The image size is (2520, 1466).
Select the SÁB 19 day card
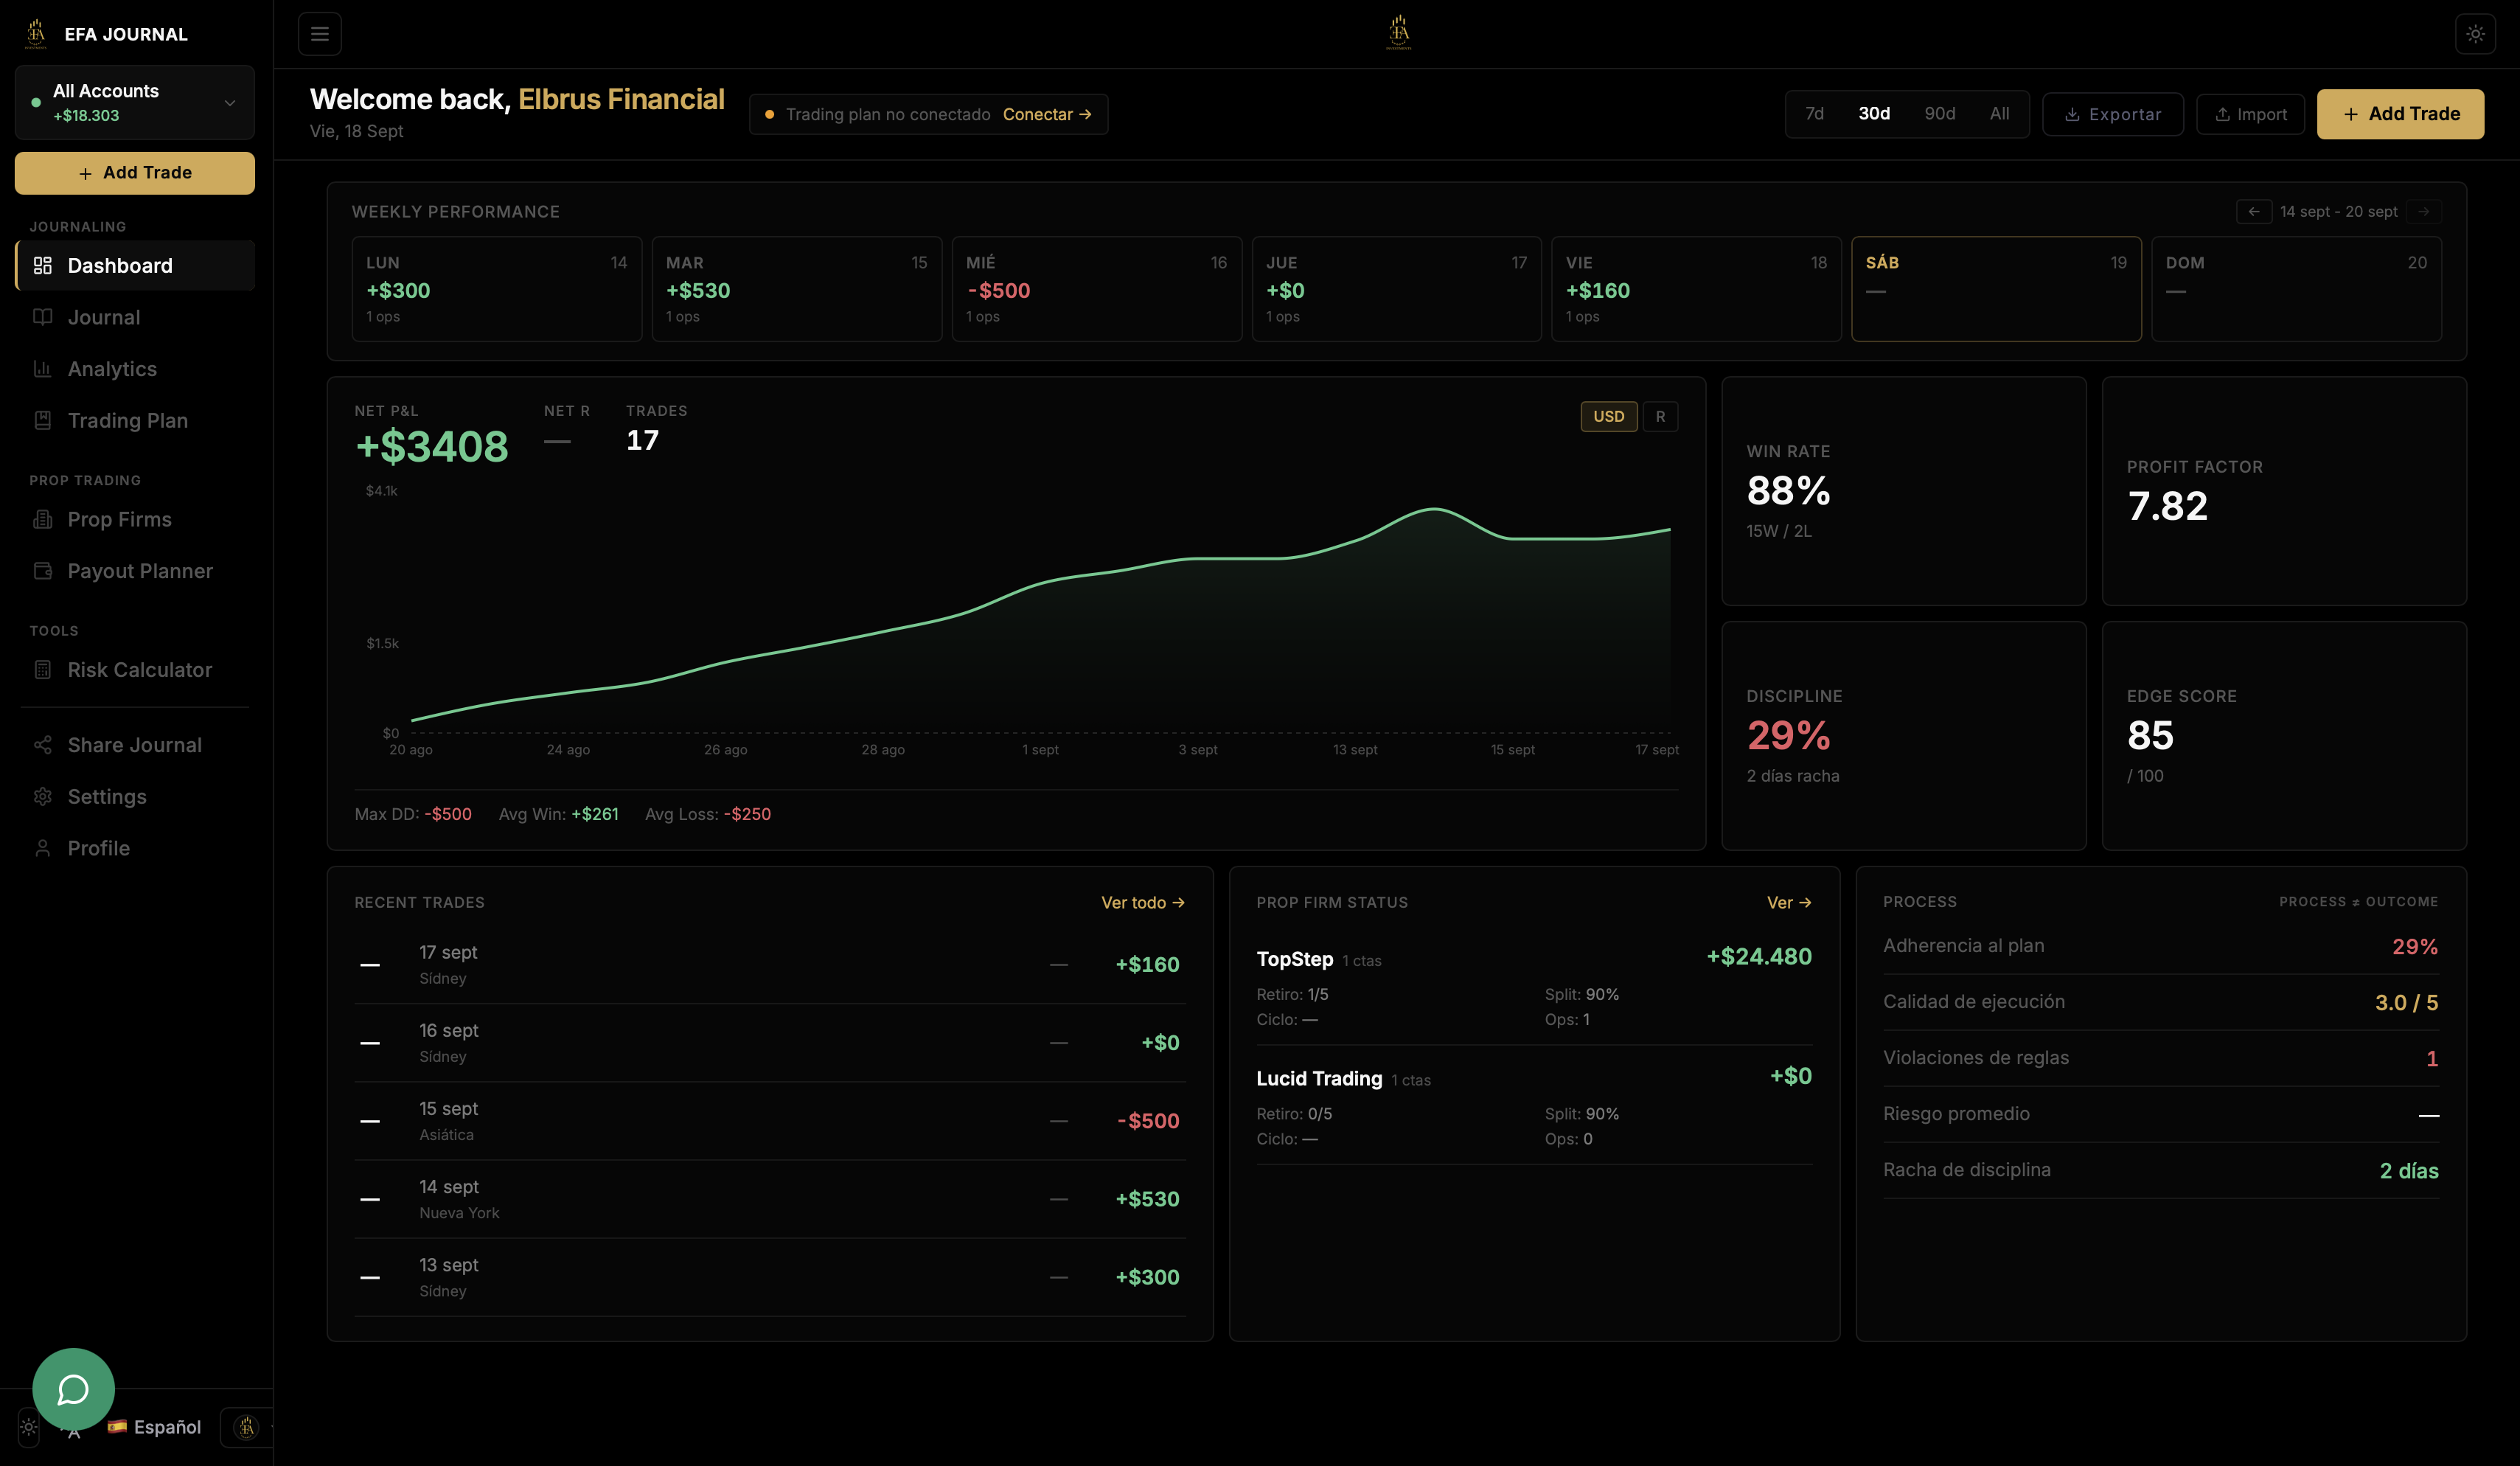1996,289
